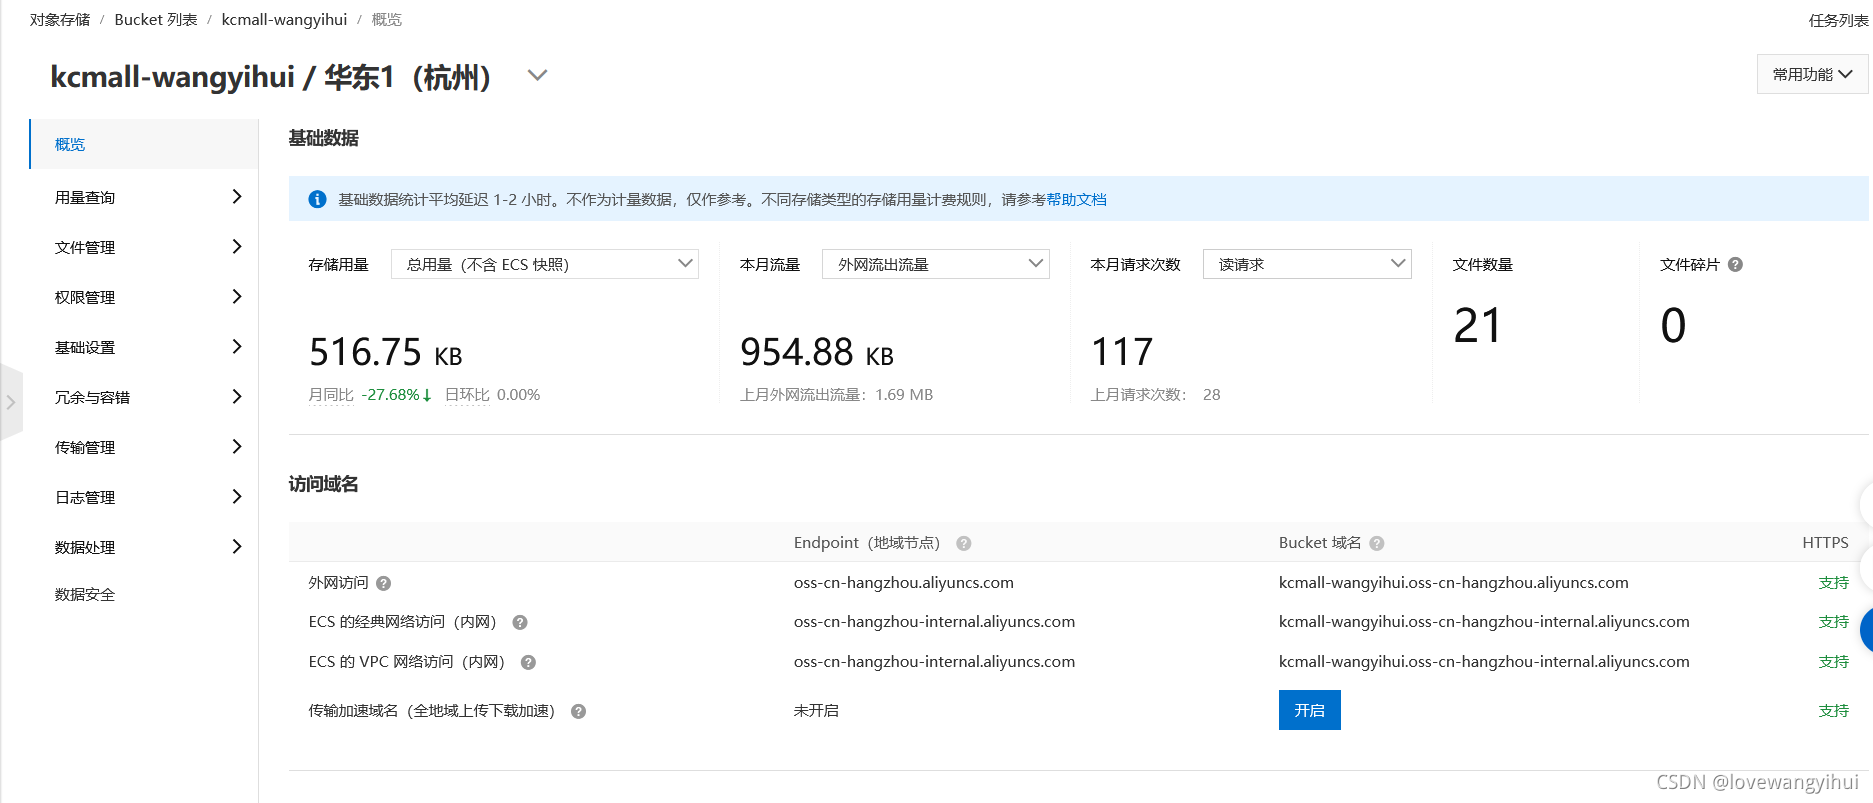Click the 516.75 KB storage value
Image resolution: width=1873 pixels, height=803 pixels.
click(x=385, y=352)
